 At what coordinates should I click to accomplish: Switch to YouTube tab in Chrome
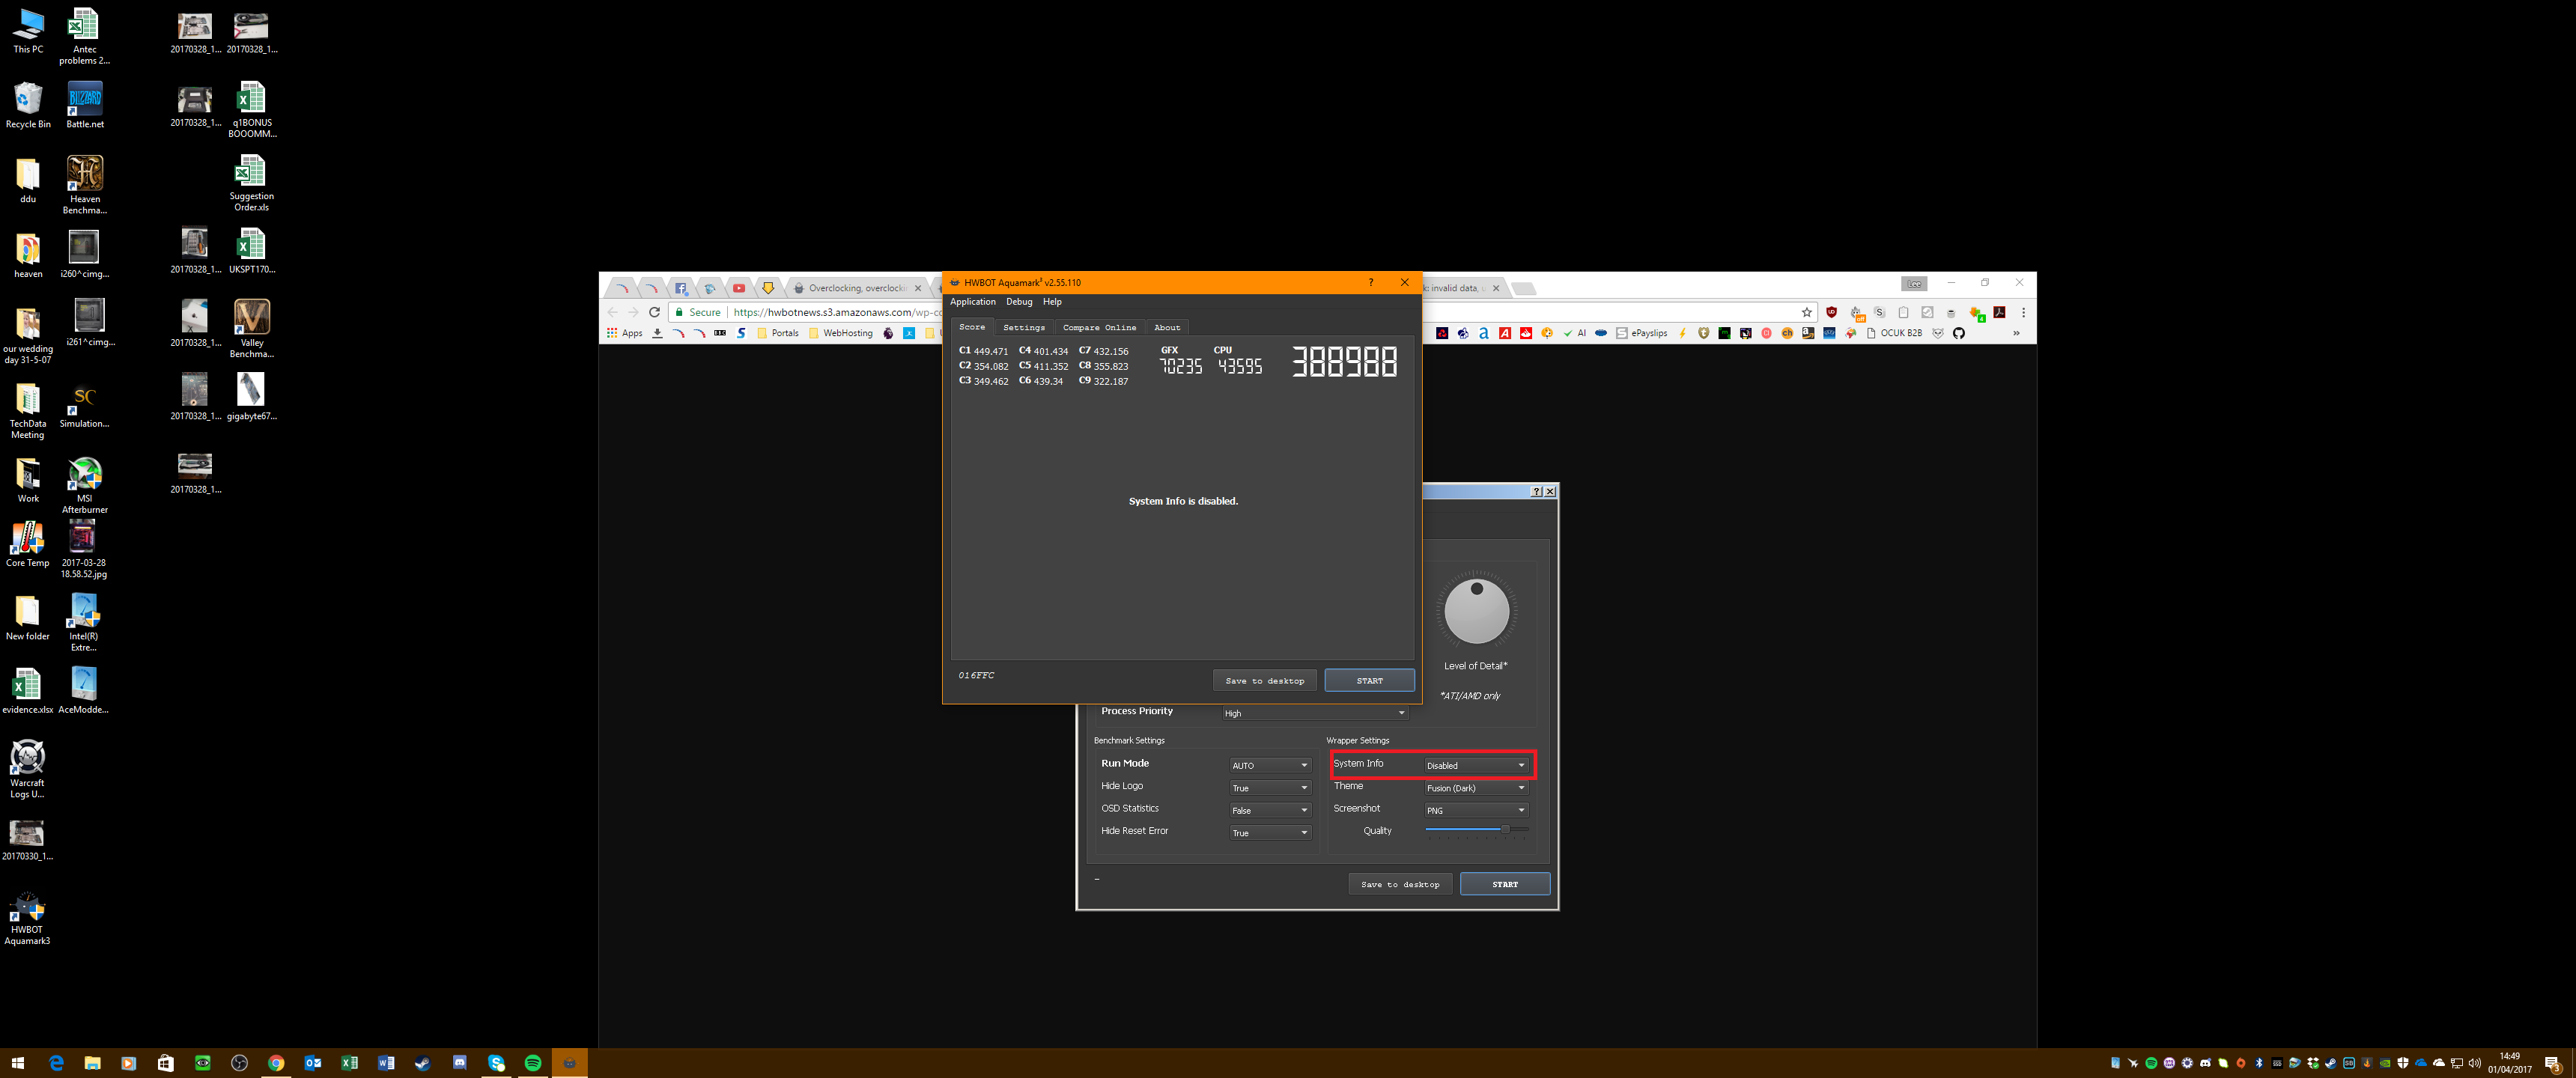point(739,288)
